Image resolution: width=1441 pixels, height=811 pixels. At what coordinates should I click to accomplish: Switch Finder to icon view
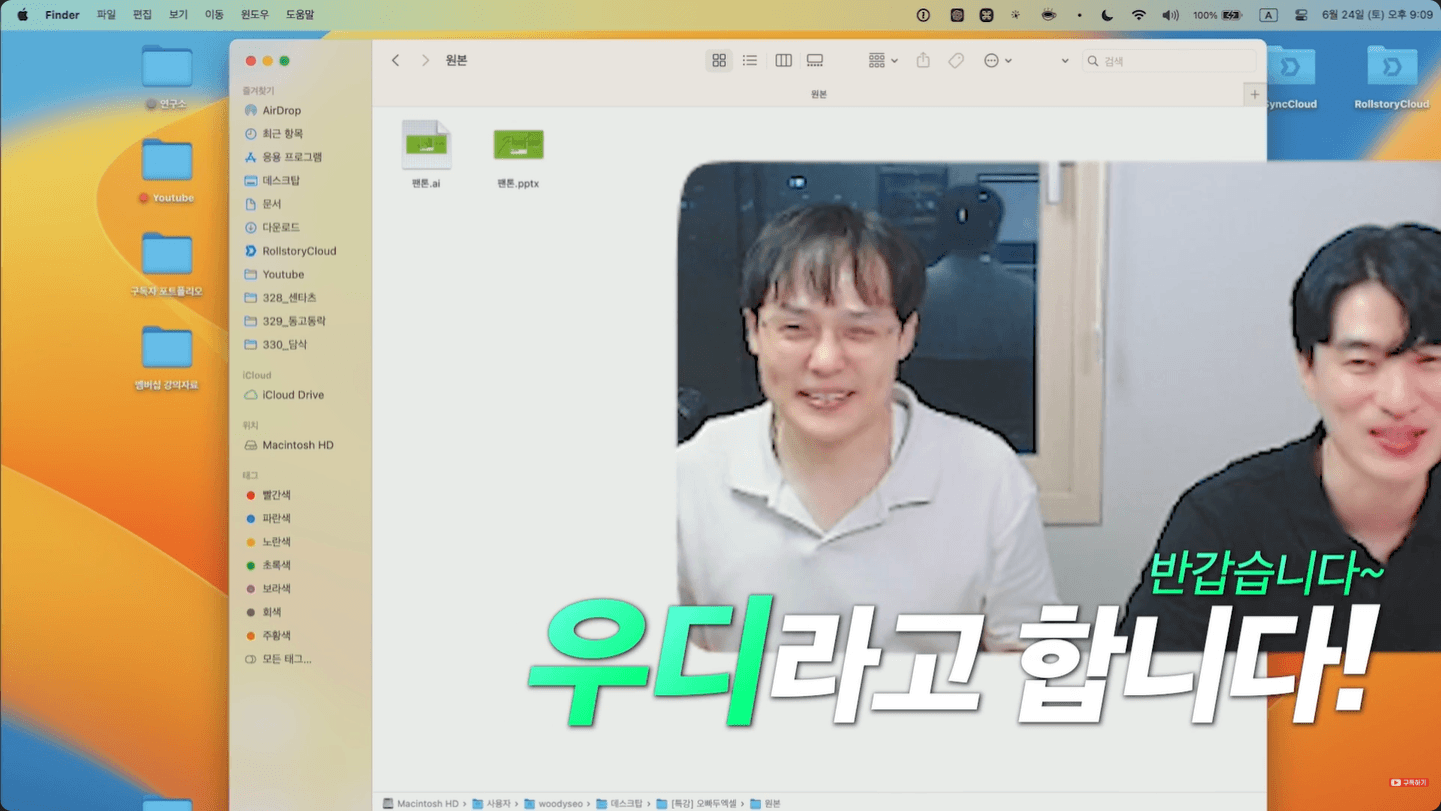(719, 61)
